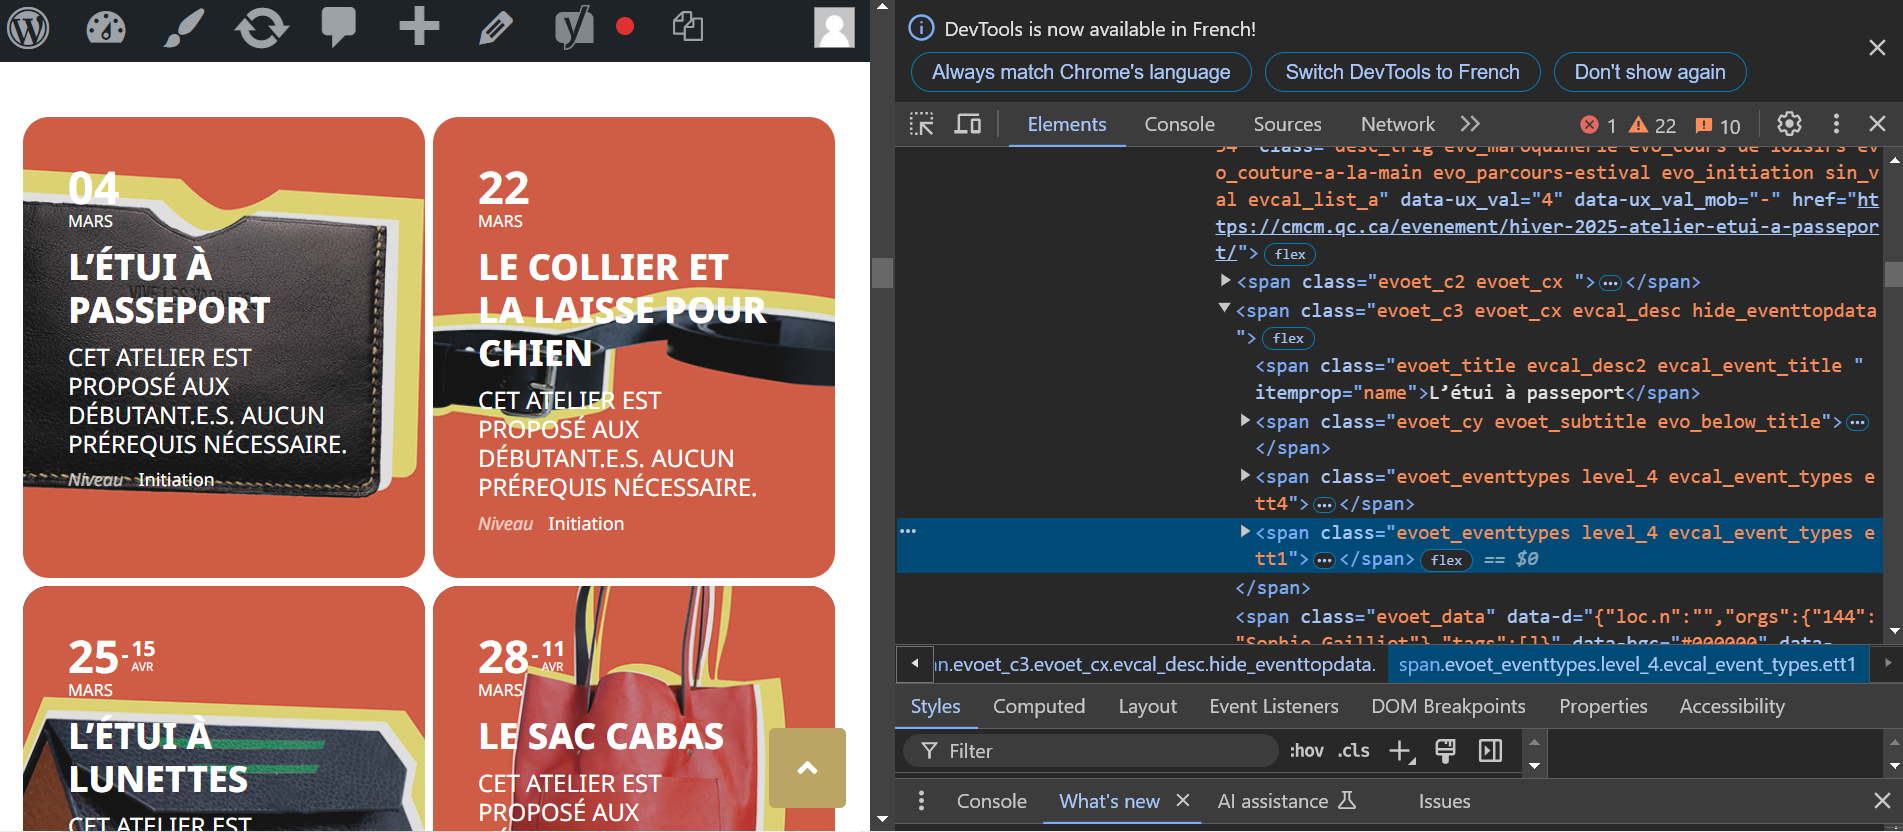
Task: Open the Layout pane tab
Action: click(1147, 706)
